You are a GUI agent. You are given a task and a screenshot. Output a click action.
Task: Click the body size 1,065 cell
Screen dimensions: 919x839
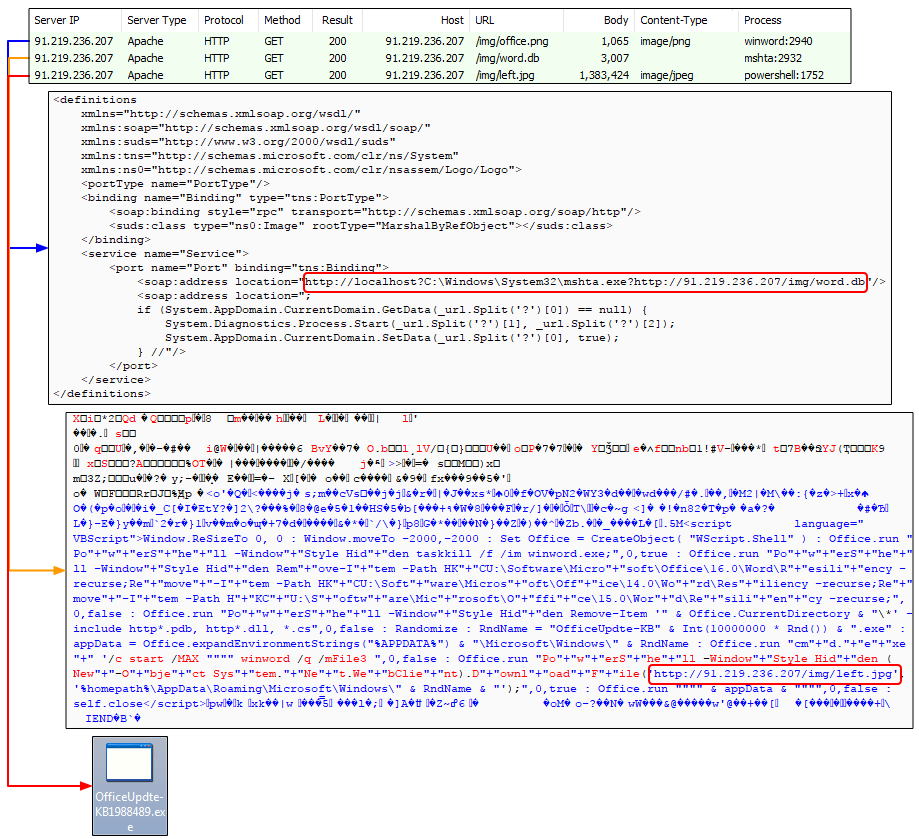point(615,41)
